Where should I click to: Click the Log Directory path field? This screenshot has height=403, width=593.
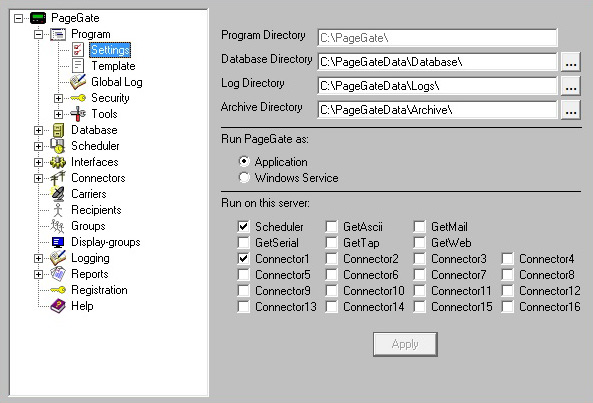click(437, 86)
